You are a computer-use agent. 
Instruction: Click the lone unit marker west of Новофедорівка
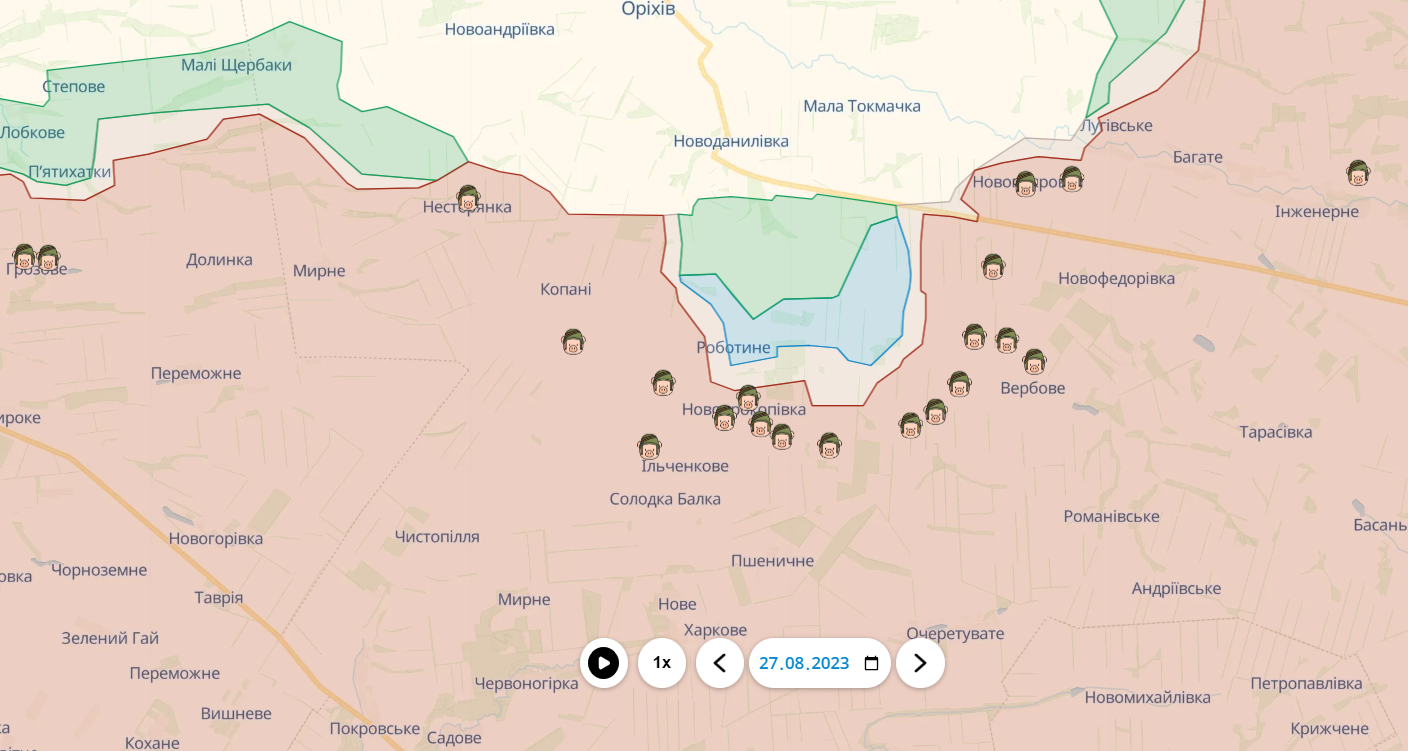tap(993, 267)
